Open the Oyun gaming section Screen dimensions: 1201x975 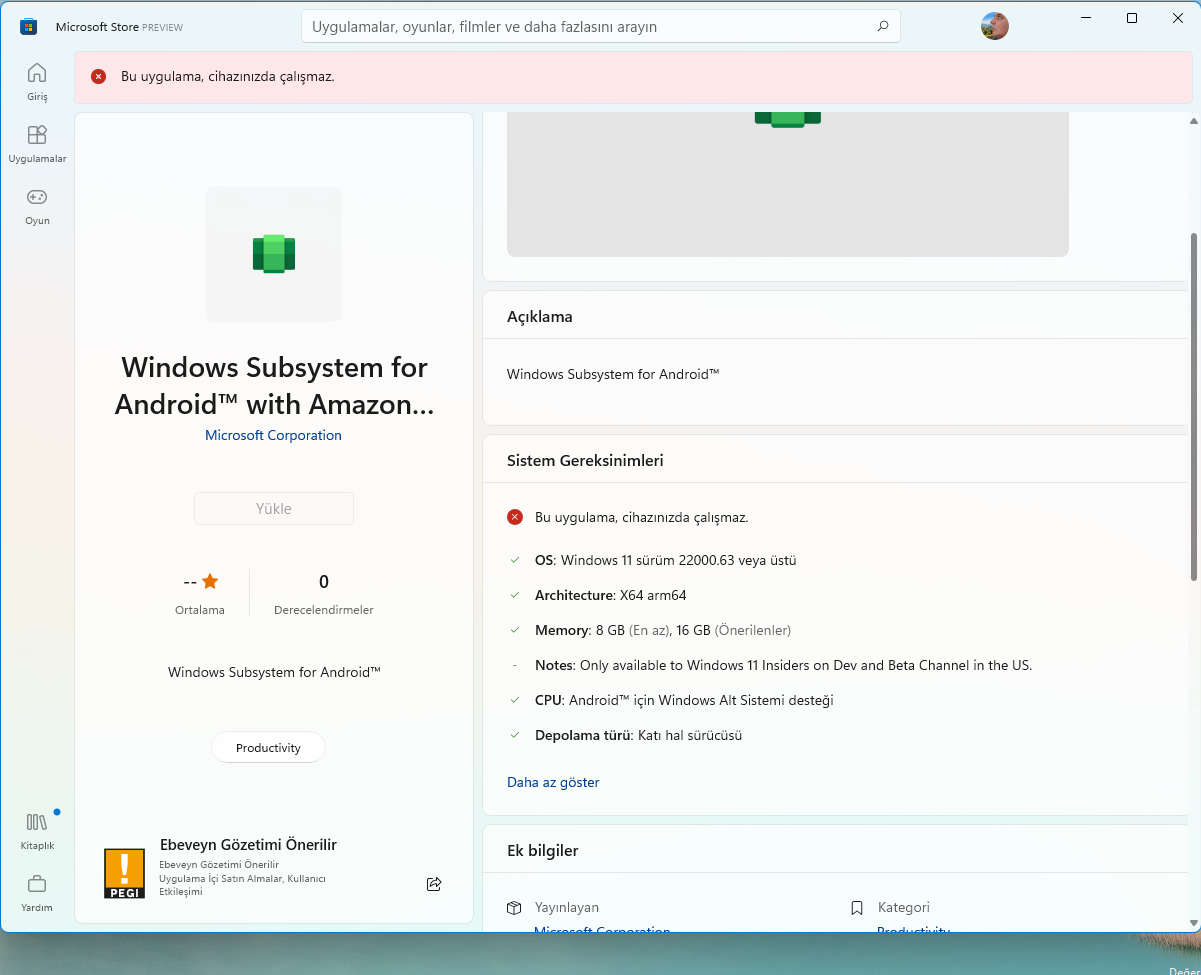pos(37,205)
